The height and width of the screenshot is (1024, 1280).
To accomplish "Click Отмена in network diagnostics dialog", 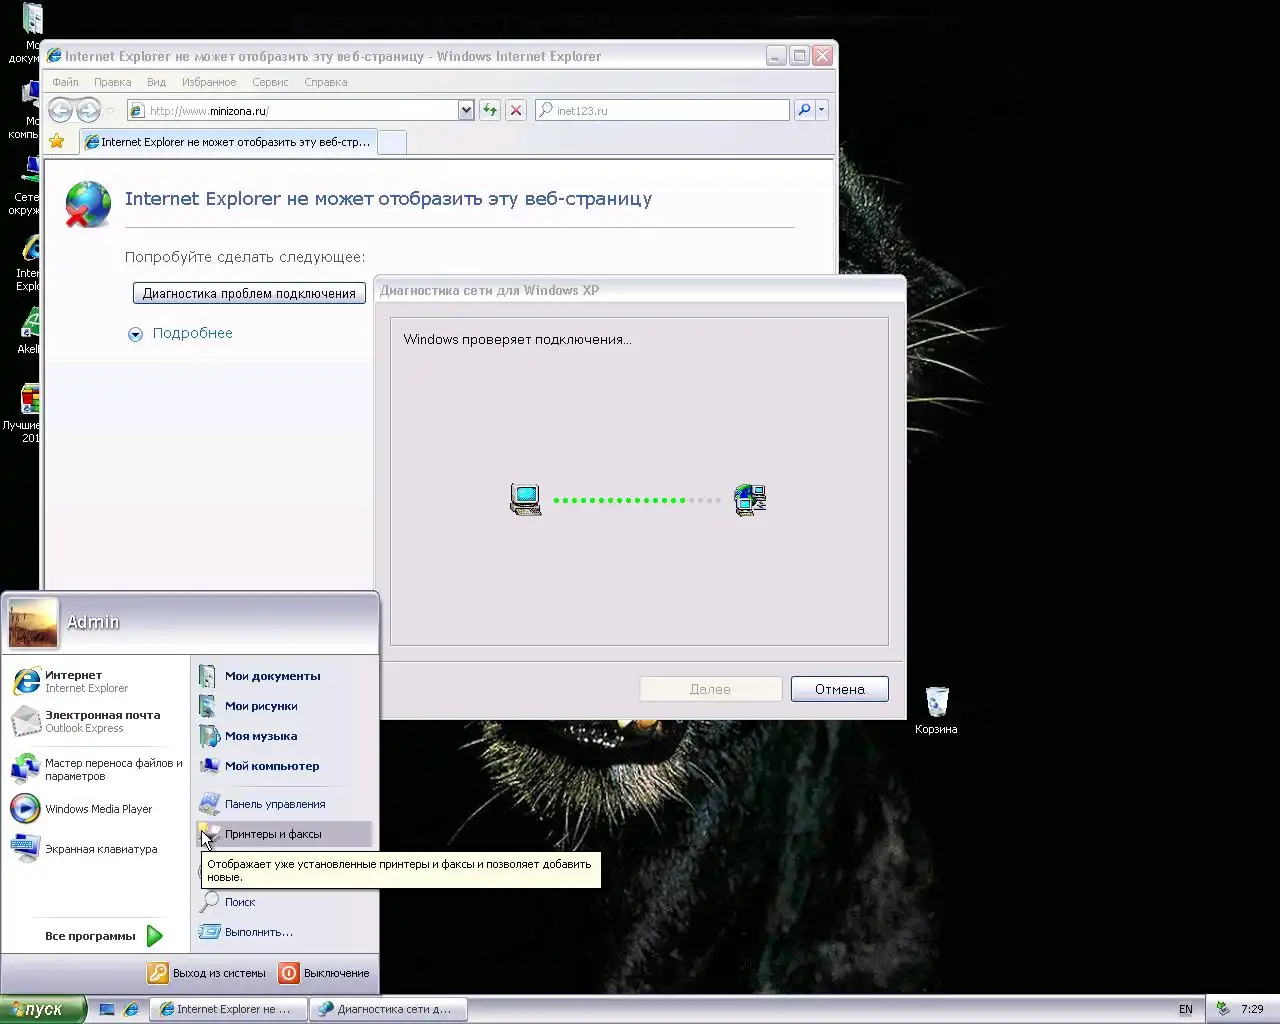I will [839, 689].
